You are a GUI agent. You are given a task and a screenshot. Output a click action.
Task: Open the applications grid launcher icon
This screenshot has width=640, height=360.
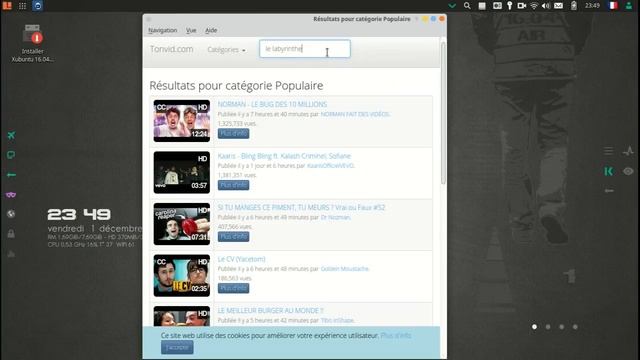coord(22,6)
